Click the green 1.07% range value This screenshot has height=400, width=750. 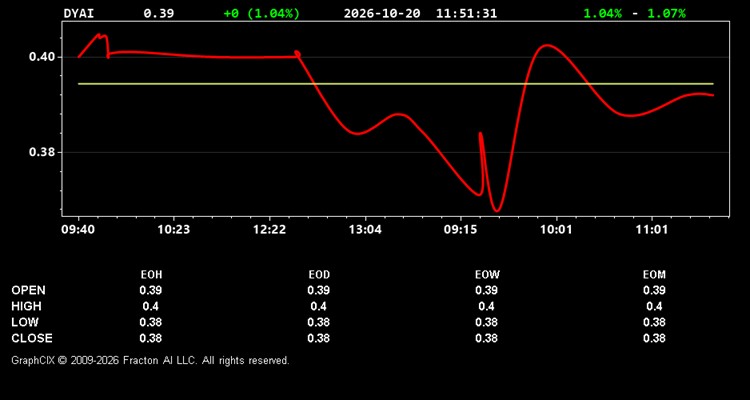pos(666,13)
